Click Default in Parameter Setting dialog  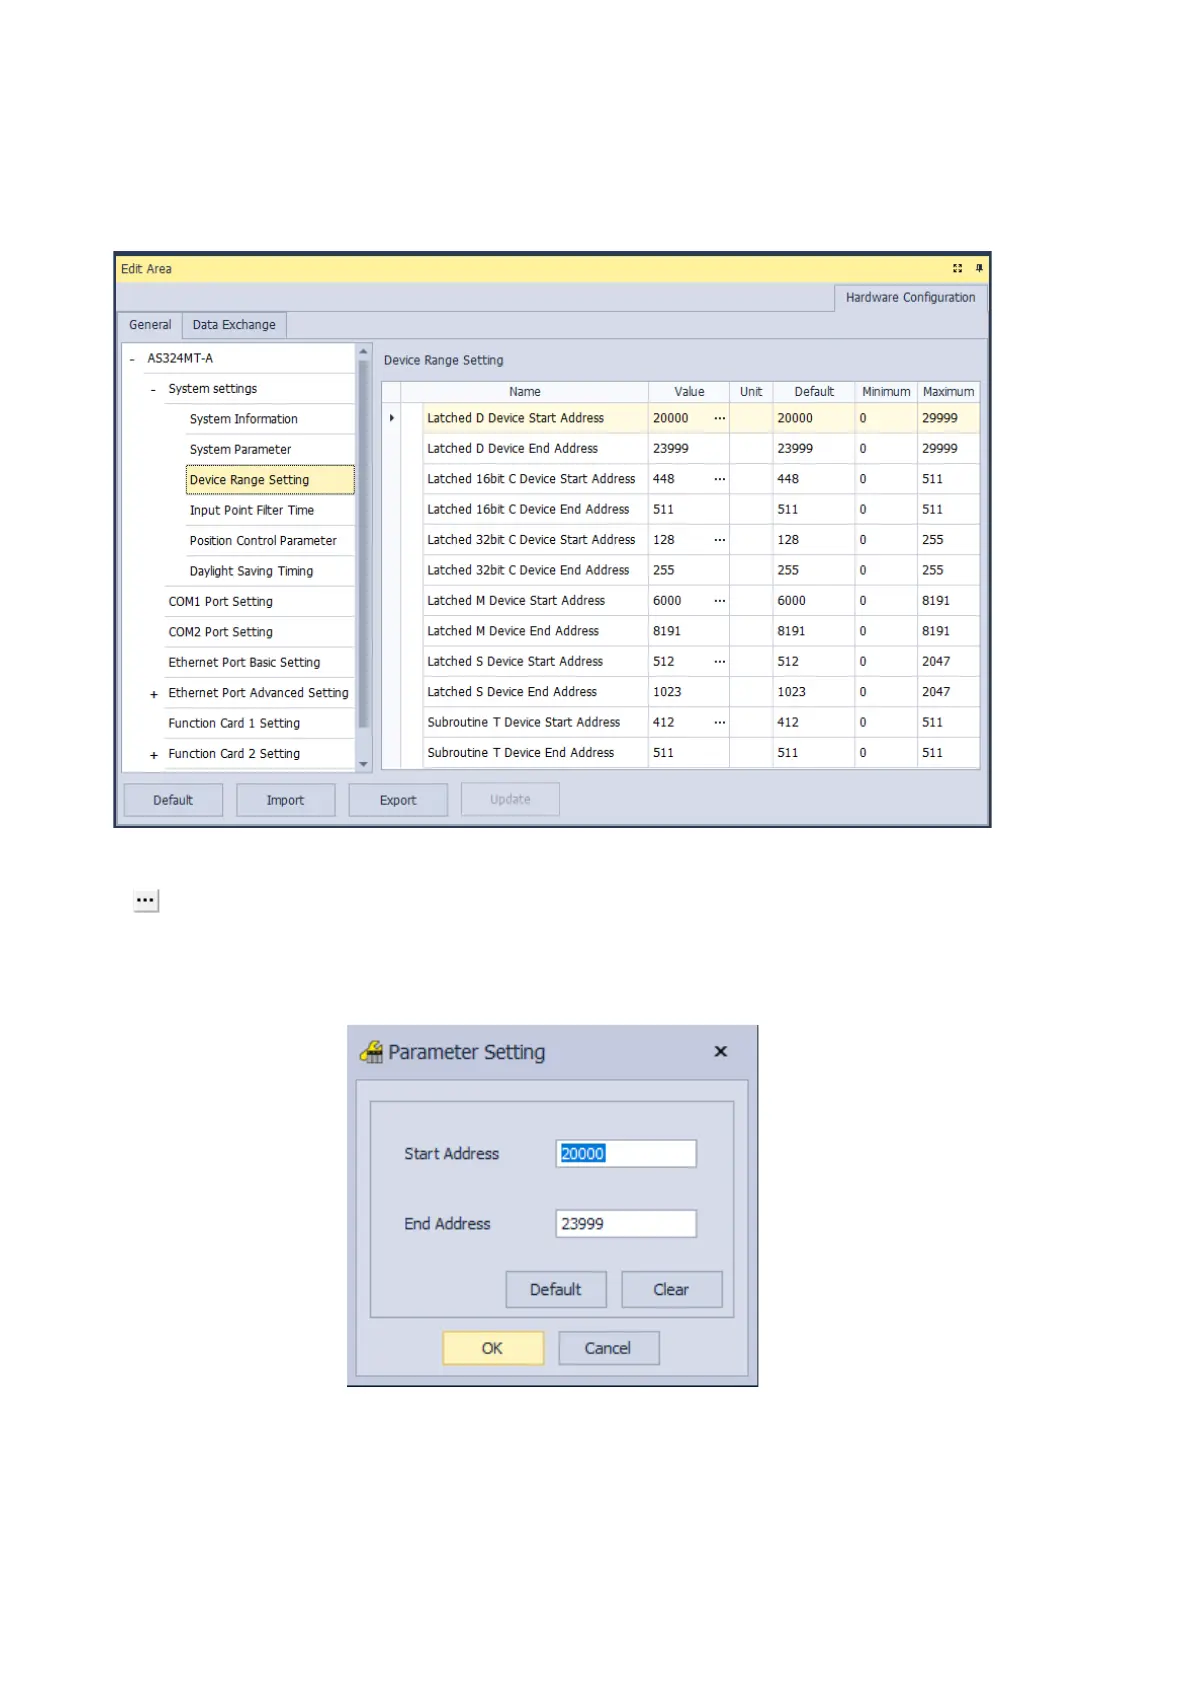pos(556,1290)
